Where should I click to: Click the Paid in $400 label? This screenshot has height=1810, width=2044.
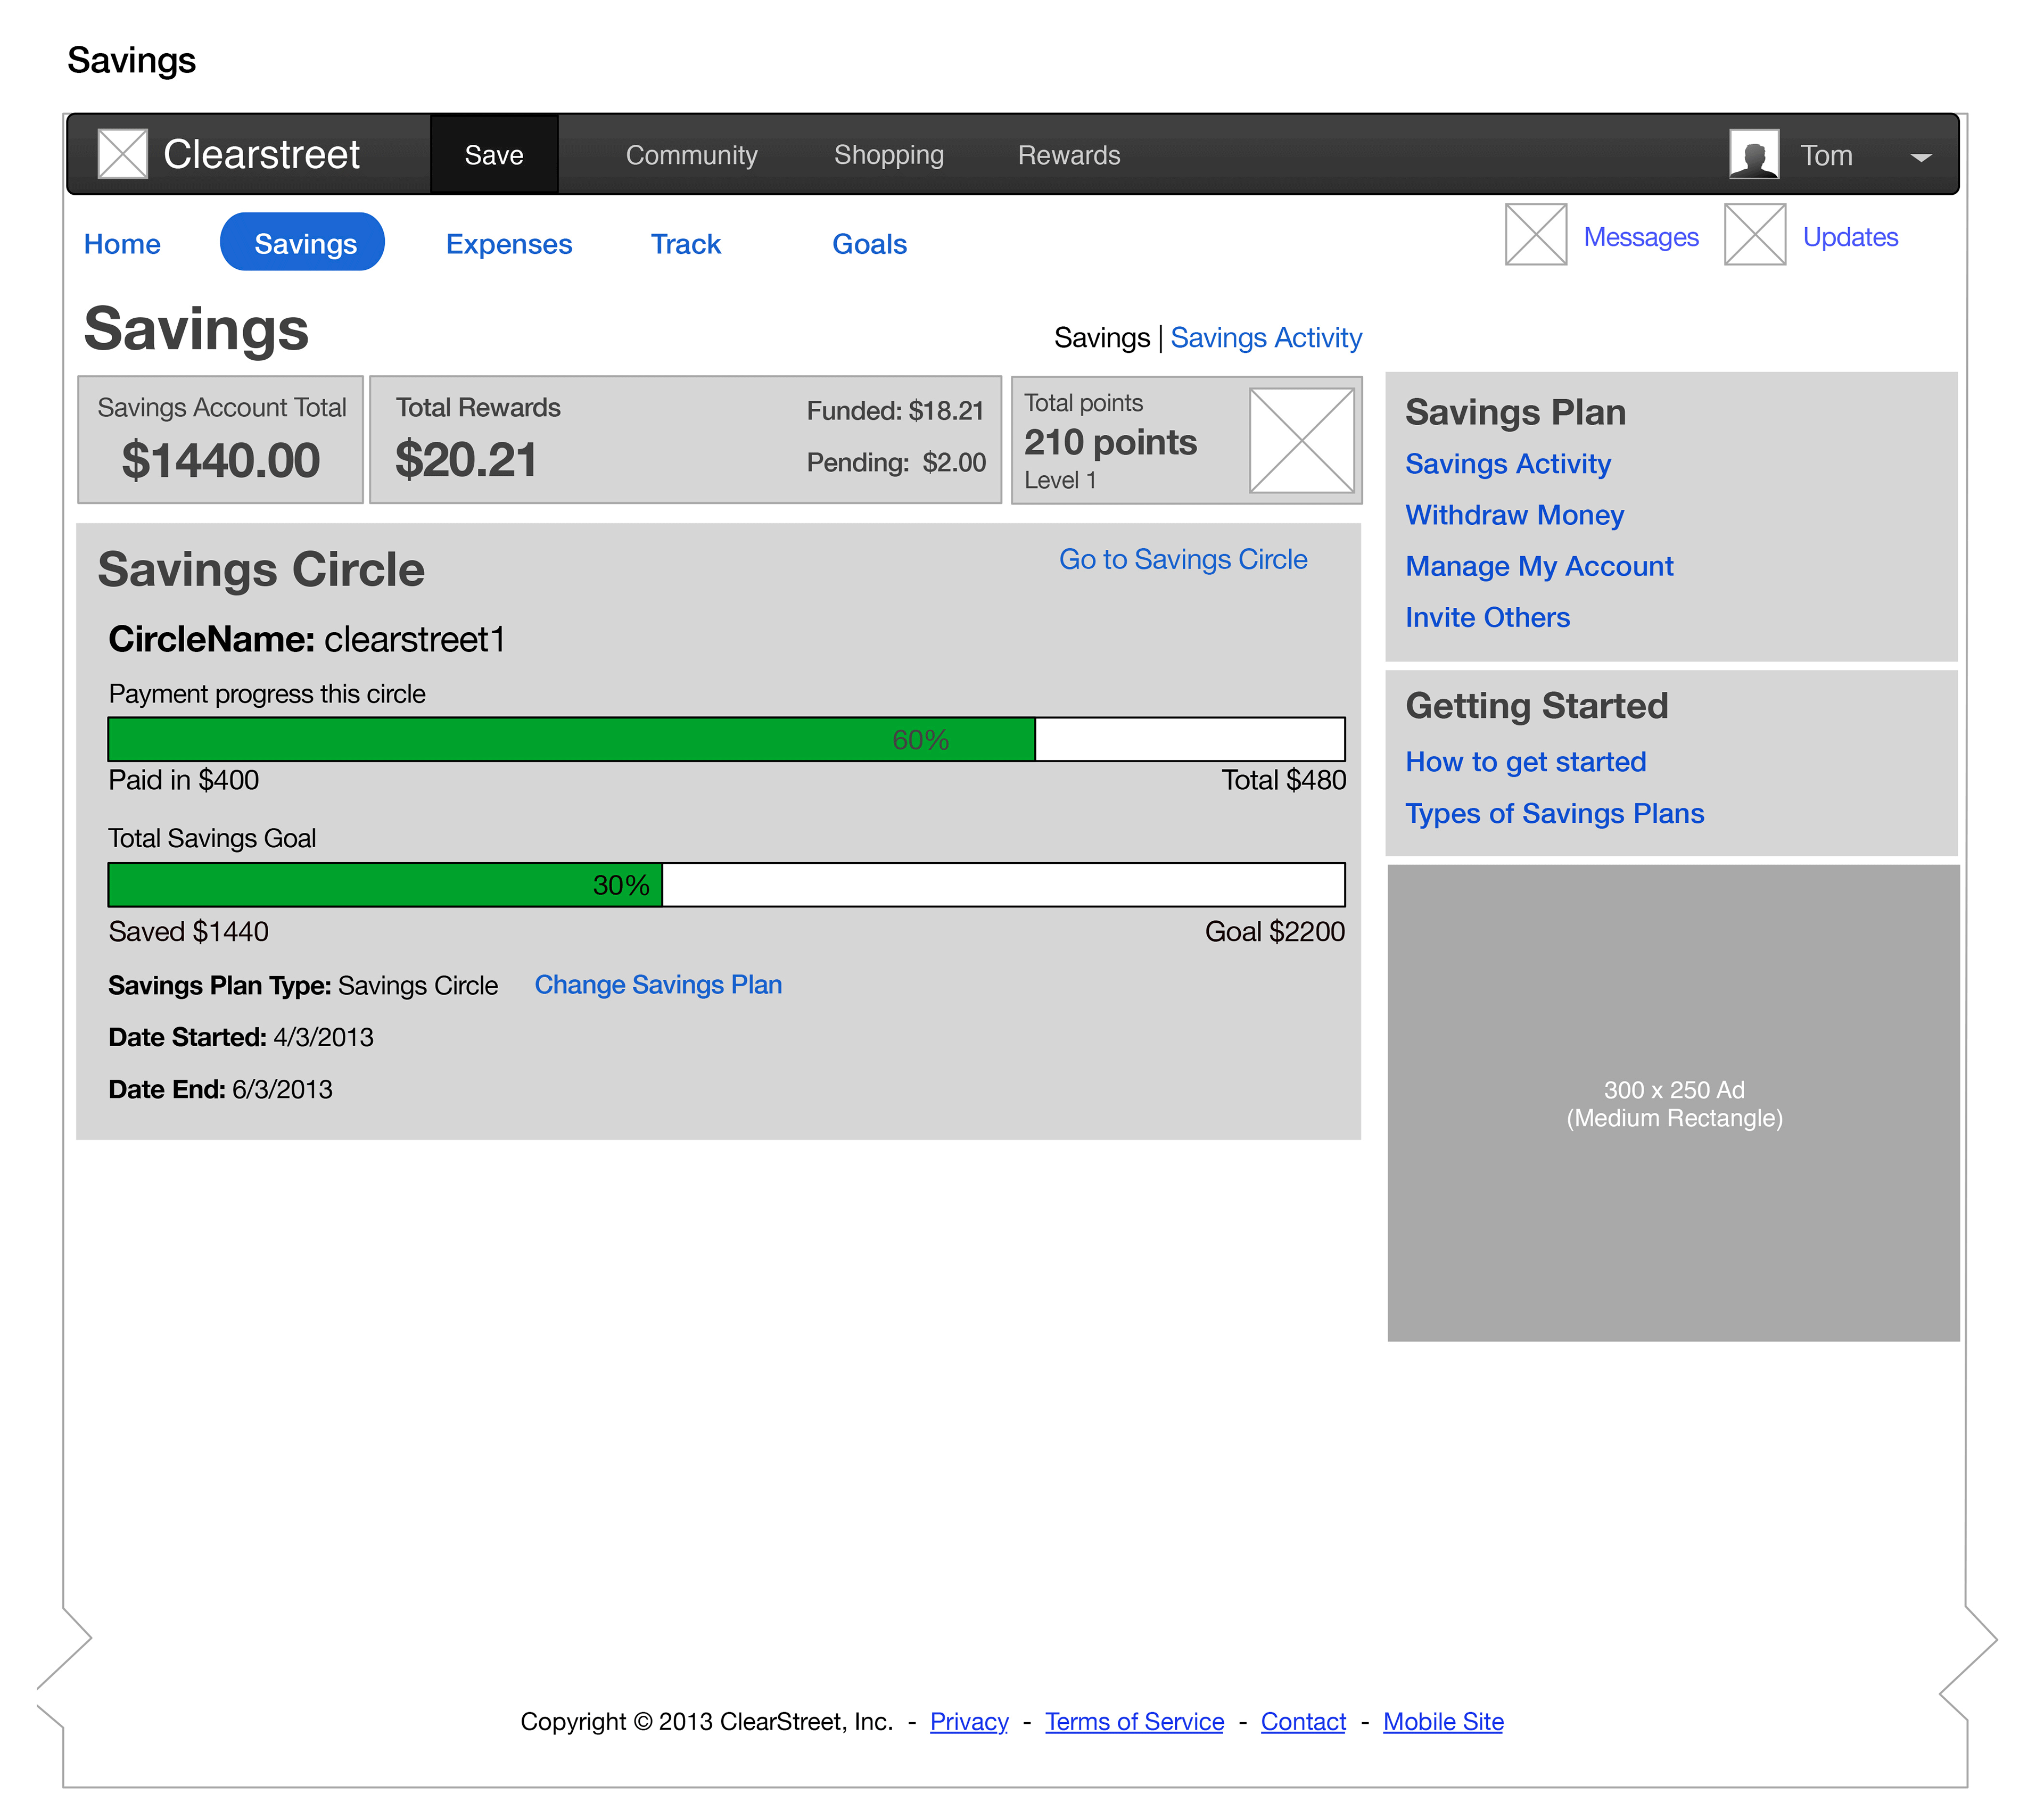coord(183,780)
